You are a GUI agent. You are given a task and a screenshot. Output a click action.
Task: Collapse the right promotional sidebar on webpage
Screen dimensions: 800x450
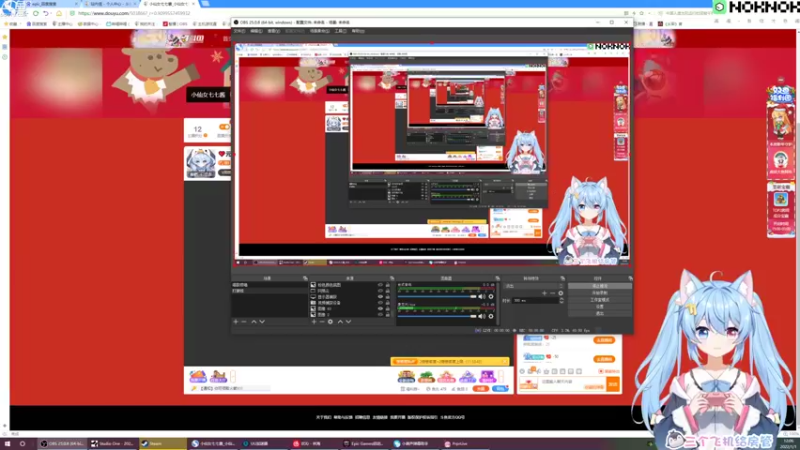pyautogui.click(x=781, y=80)
